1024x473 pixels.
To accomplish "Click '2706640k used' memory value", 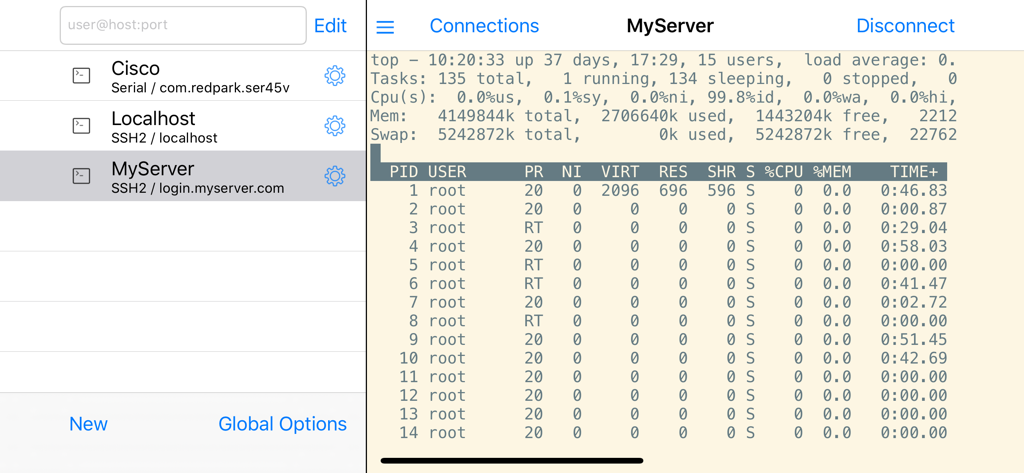I will (665, 116).
